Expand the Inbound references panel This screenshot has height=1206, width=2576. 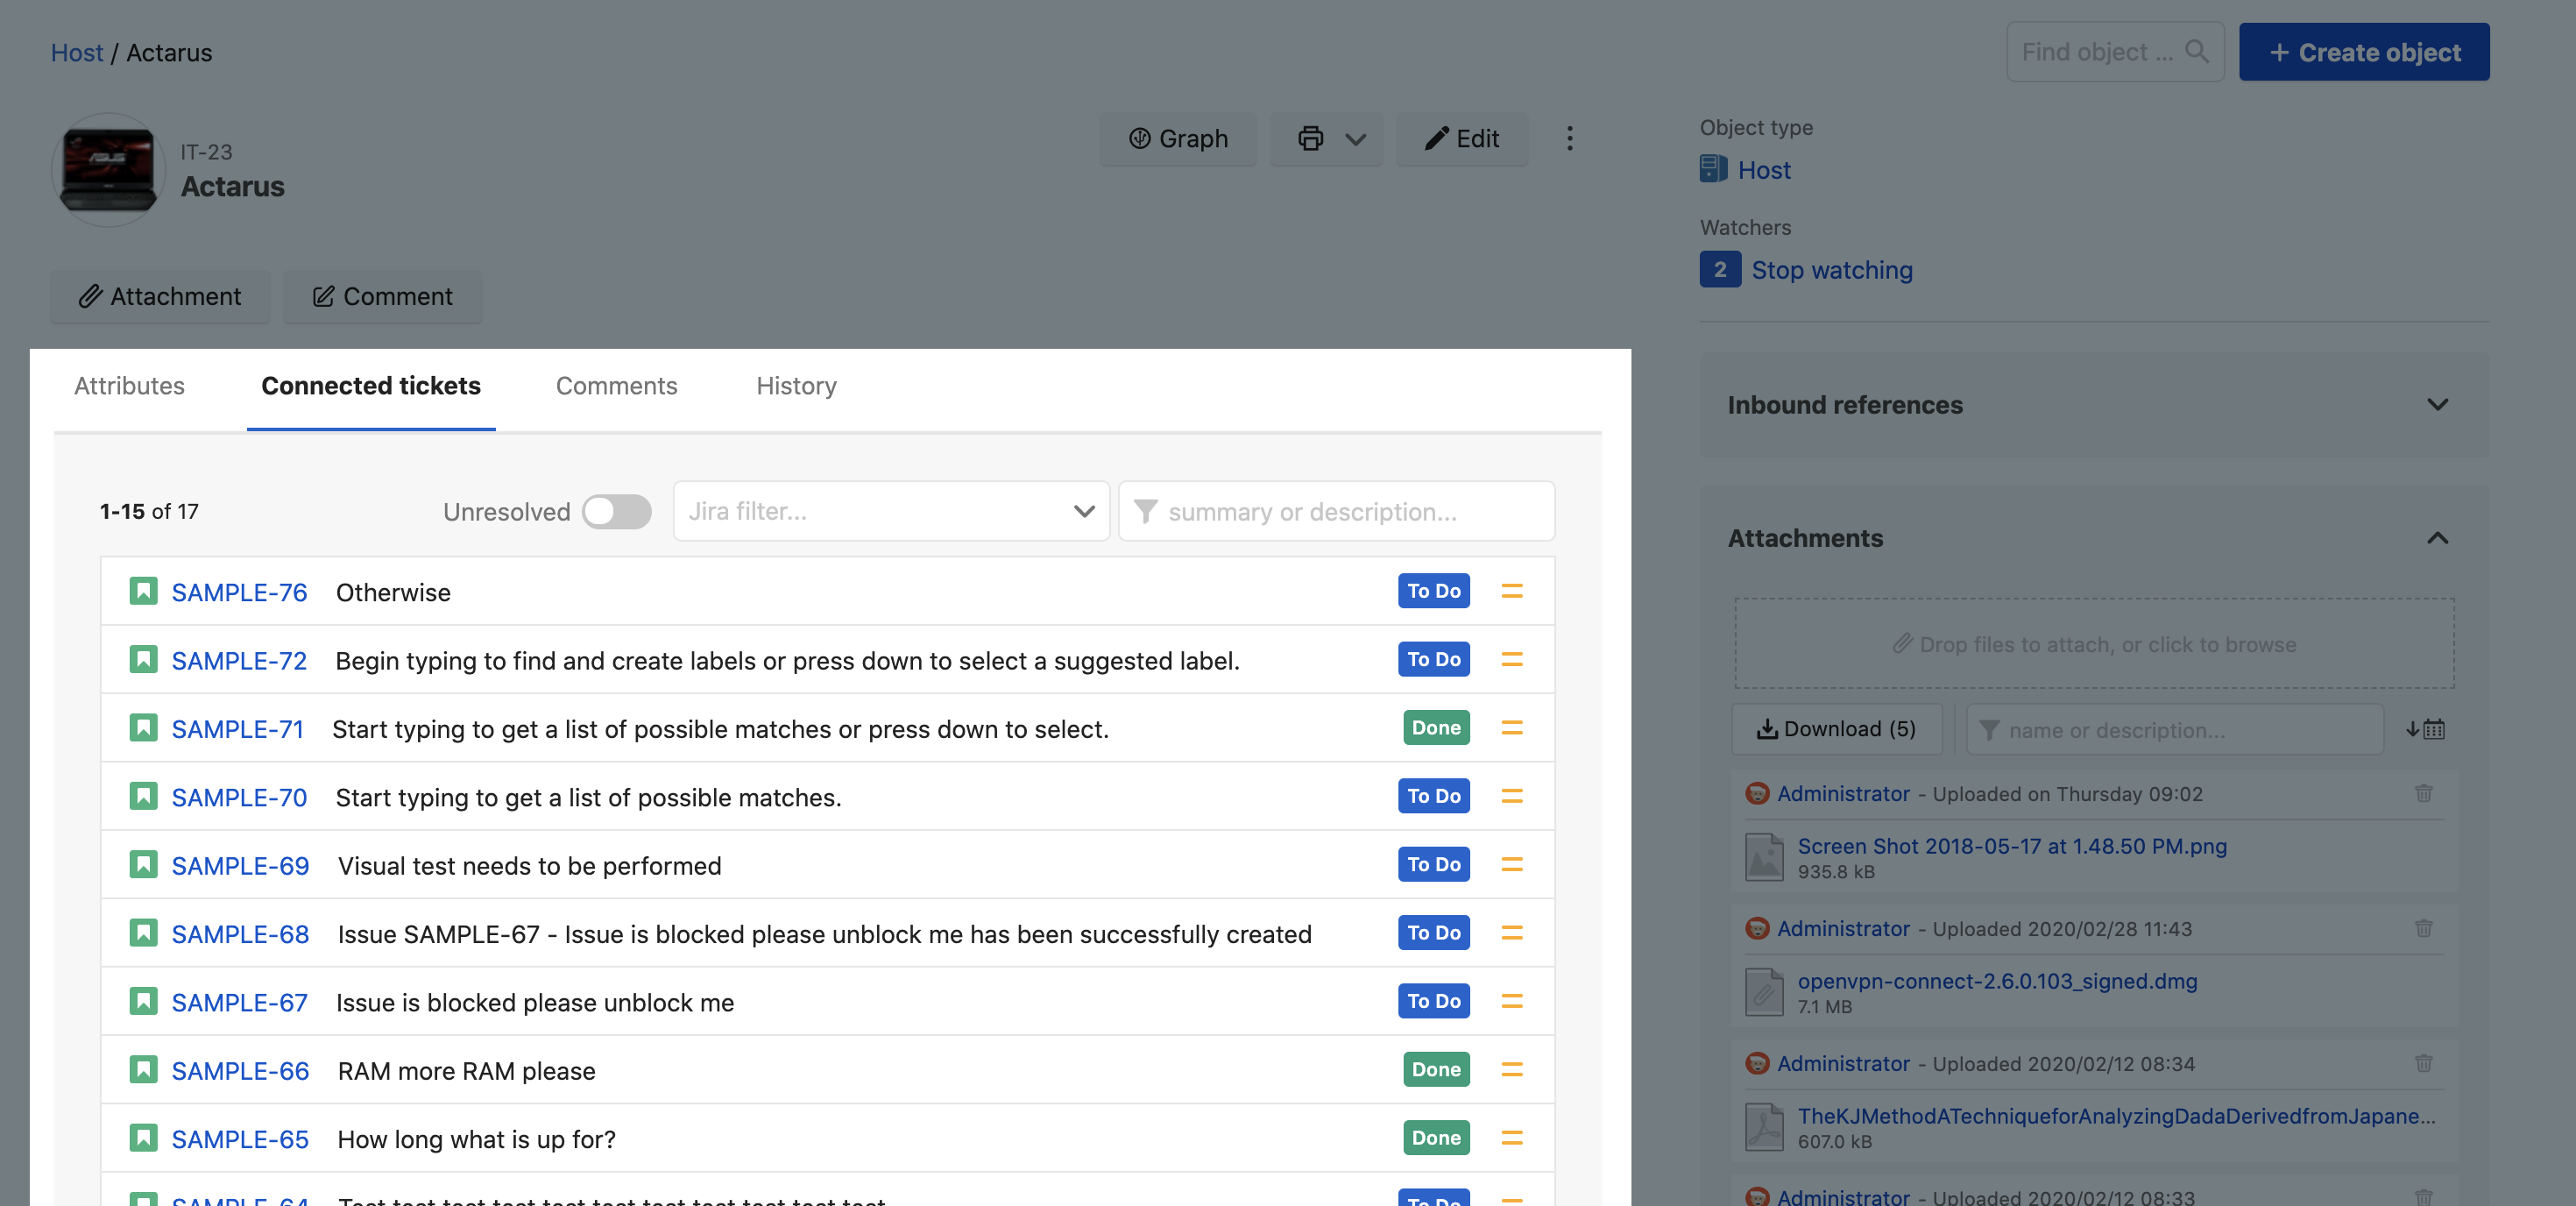click(2437, 404)
